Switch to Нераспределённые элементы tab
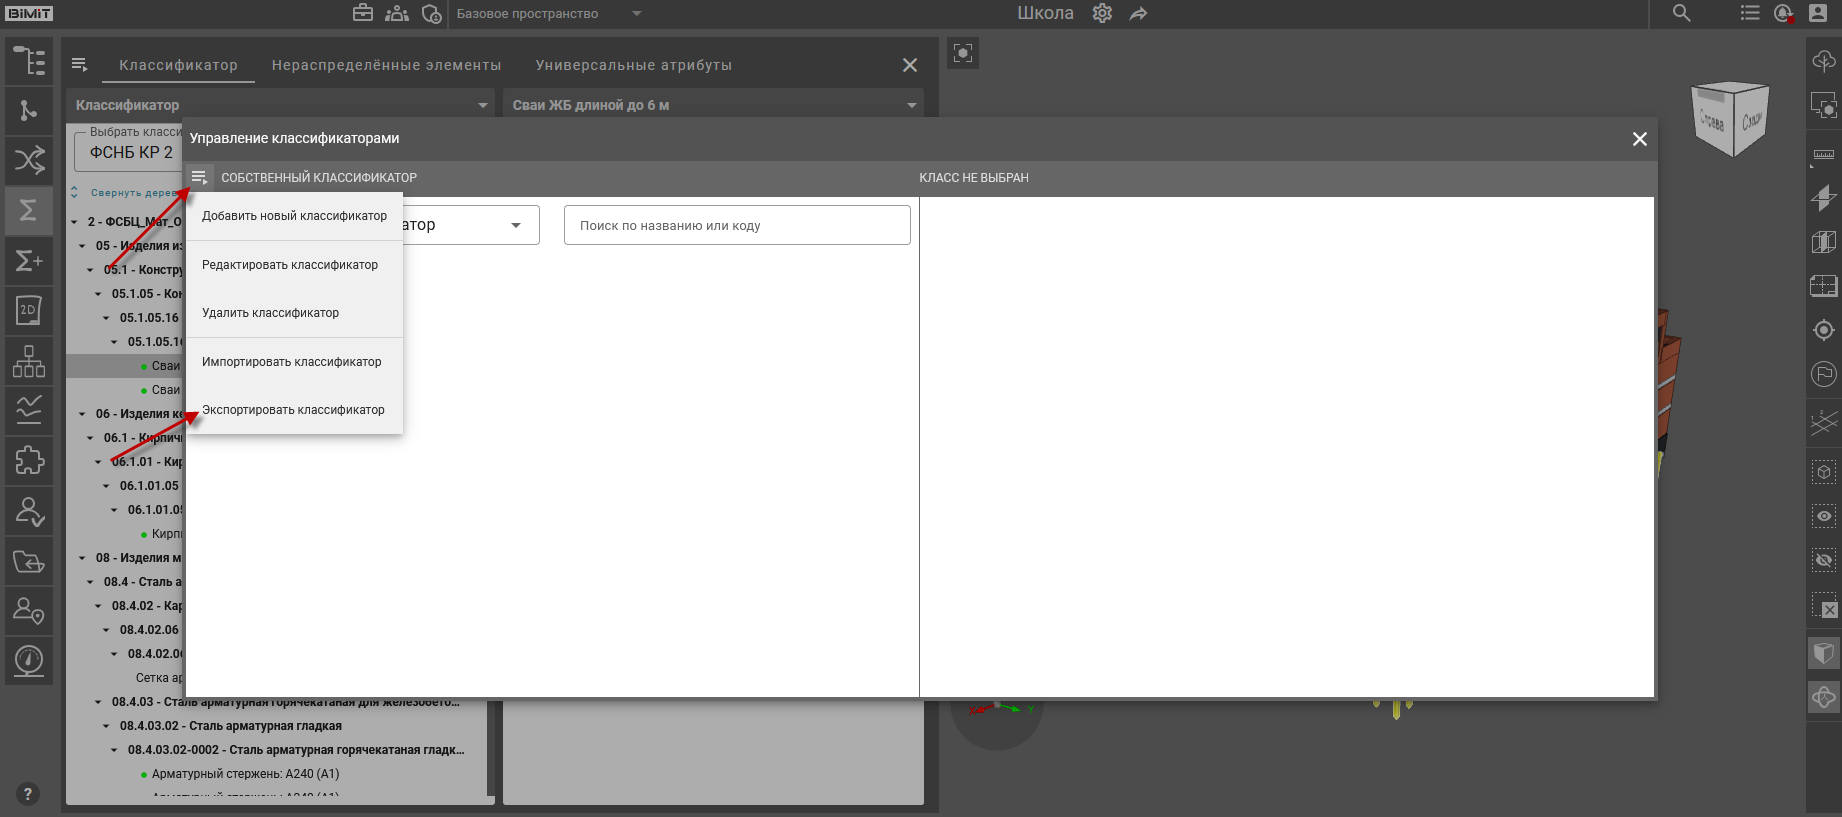 tap(386, 65)
